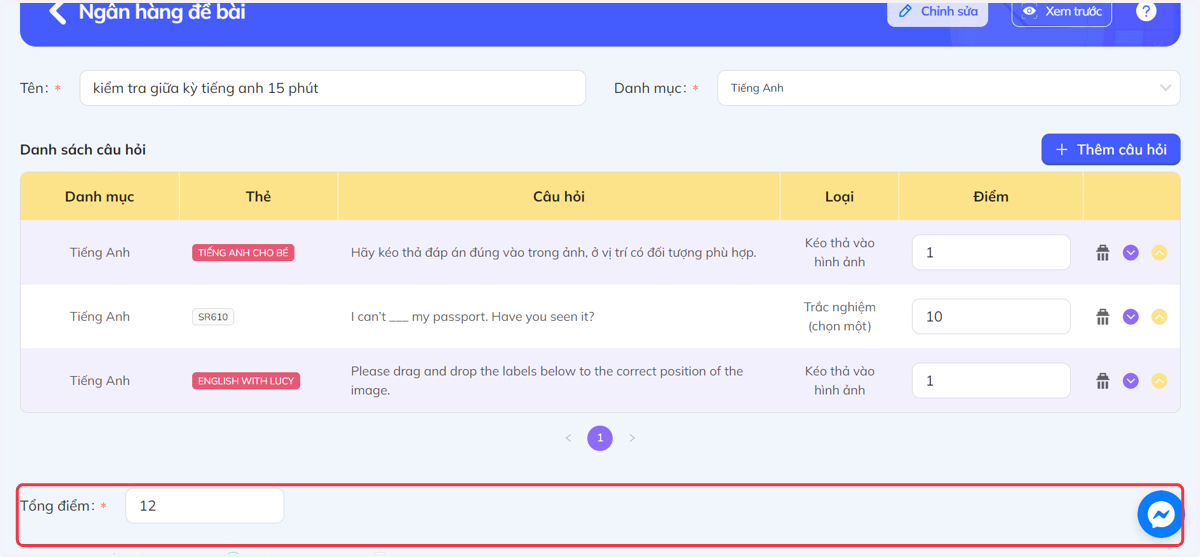Click the SR610 tag
This screenshot has height=557, width=1200.
(213, 317)
